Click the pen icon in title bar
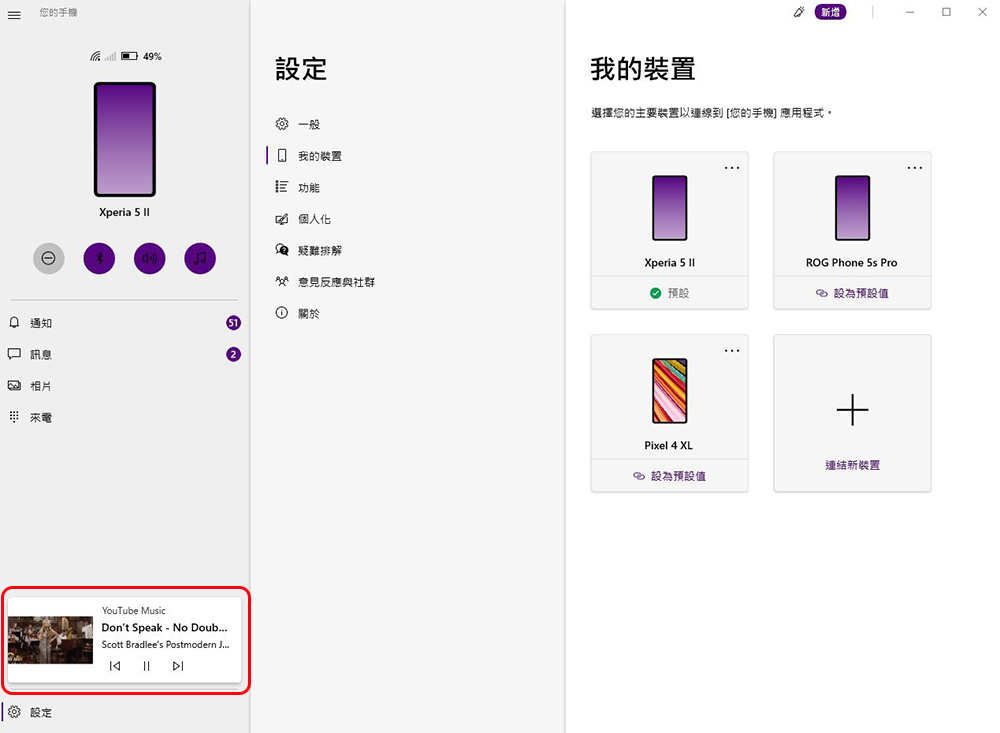The image size is (1000, 733). click(798, 12)
